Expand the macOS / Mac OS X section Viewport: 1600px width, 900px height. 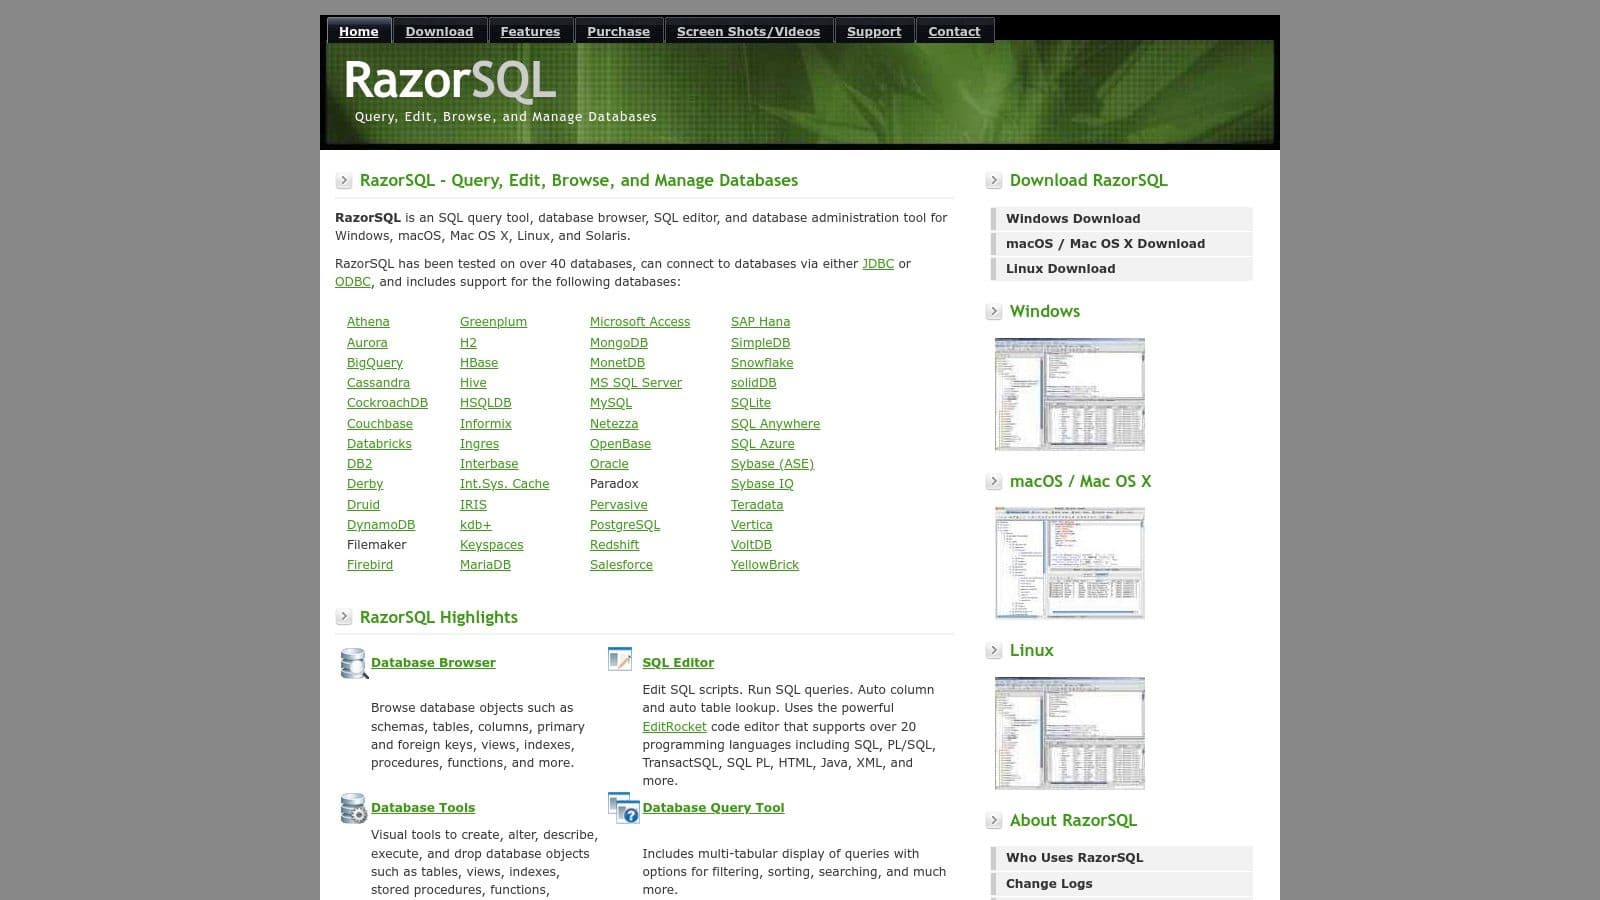click(x=995, y=481)
